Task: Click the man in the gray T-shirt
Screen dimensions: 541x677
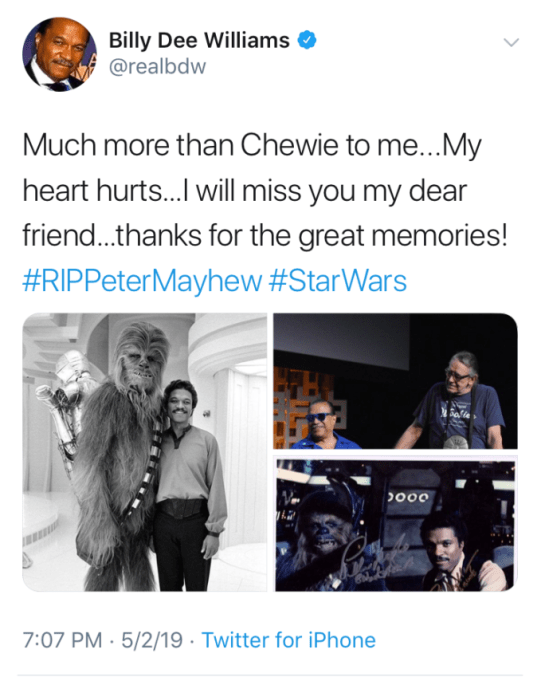Action: [x=458, y=402]
